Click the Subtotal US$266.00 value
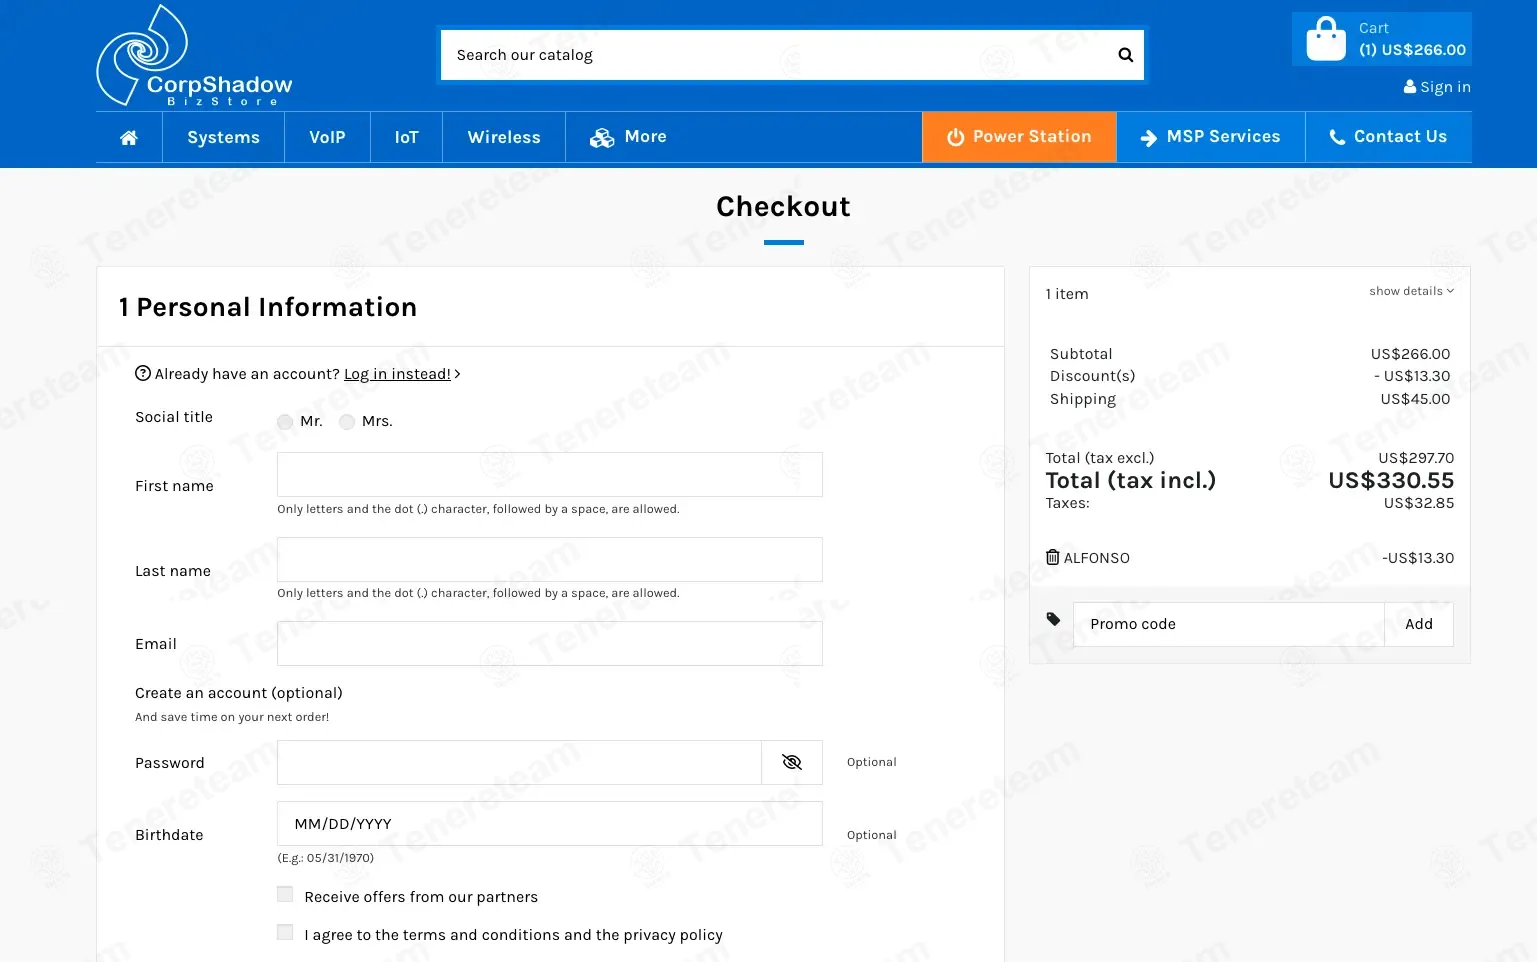Image resolution: width=1537 pixels, height=962 pixels. pyautogui.click(x=1410, y=354)
